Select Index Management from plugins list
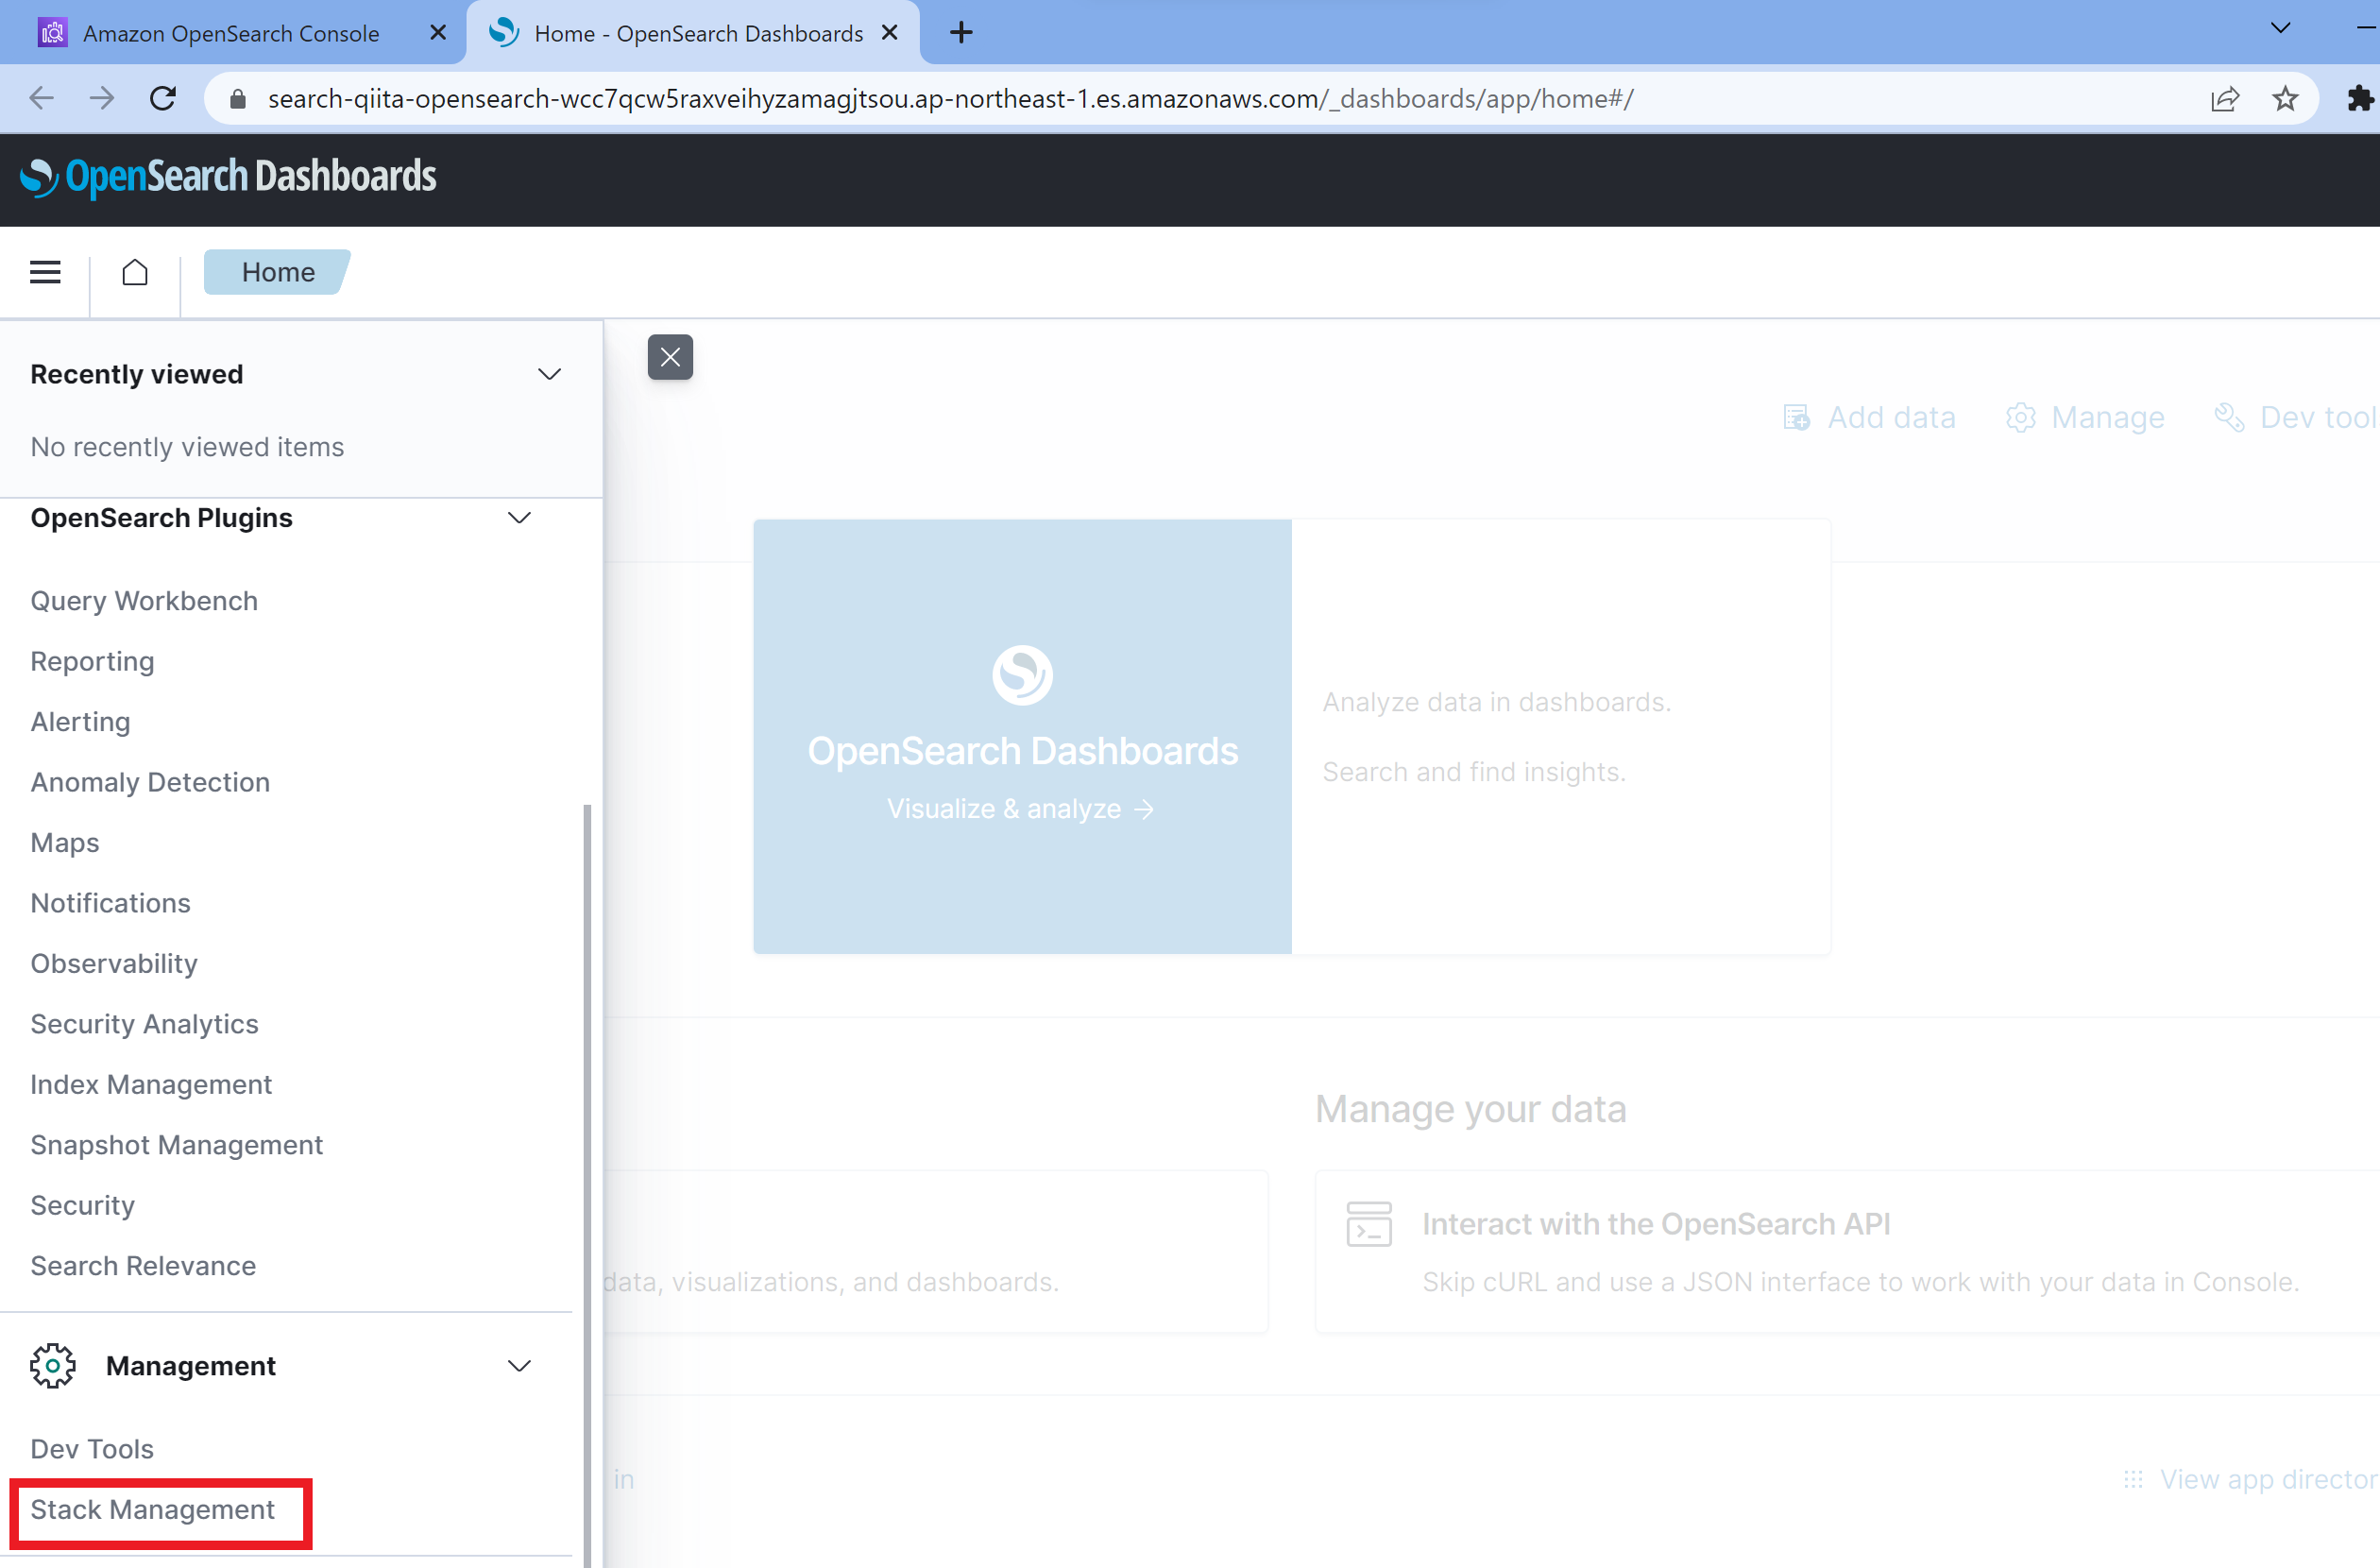The width and height of the screenshot is (2380, 1568). pos(151,1084)
